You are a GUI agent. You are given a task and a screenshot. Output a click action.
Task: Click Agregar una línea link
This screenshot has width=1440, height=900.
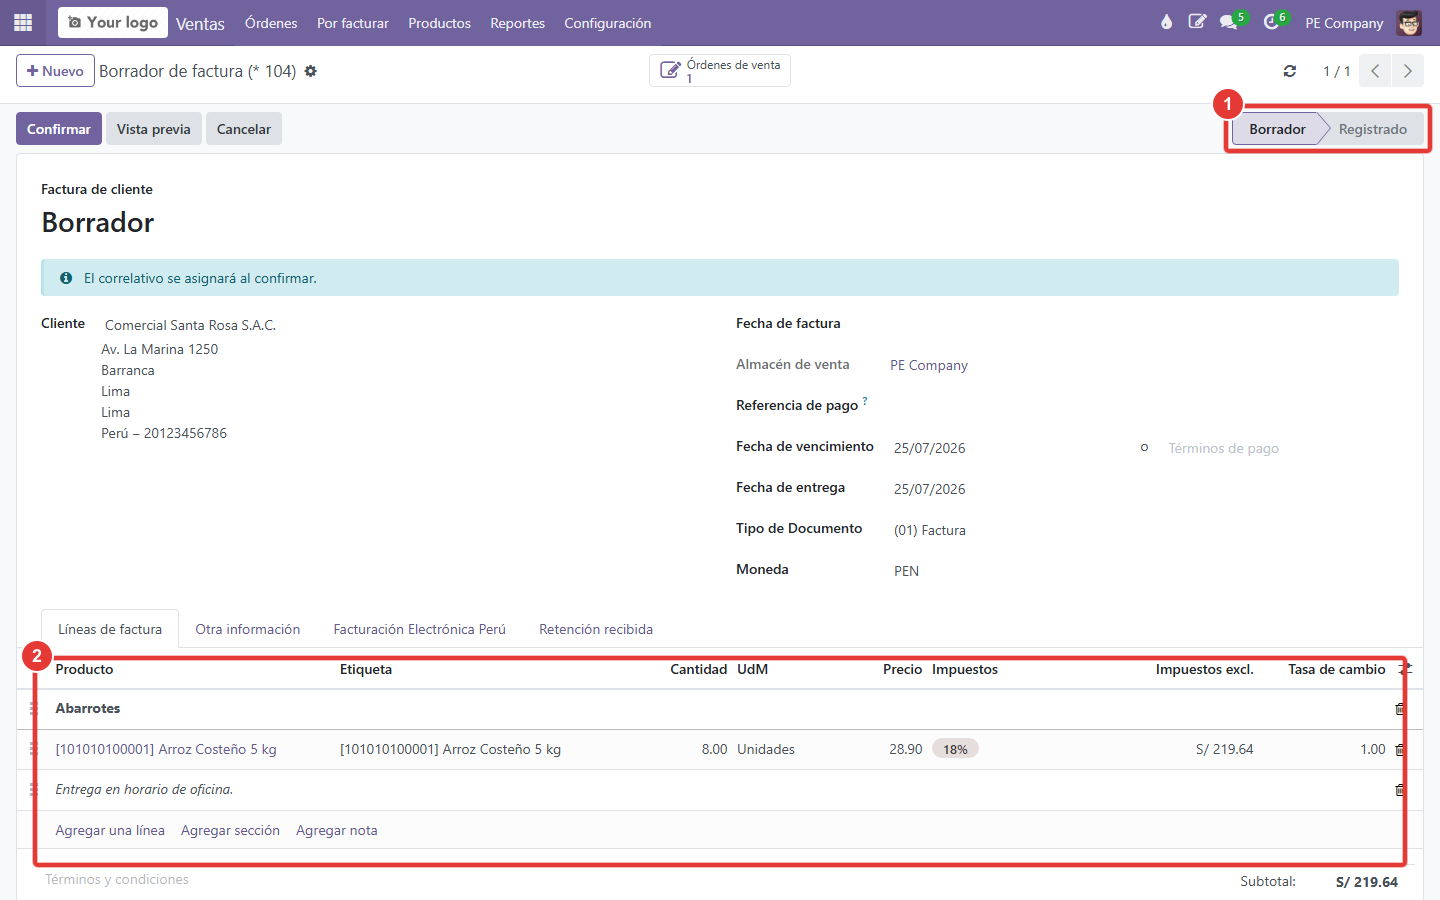point(110,830)
